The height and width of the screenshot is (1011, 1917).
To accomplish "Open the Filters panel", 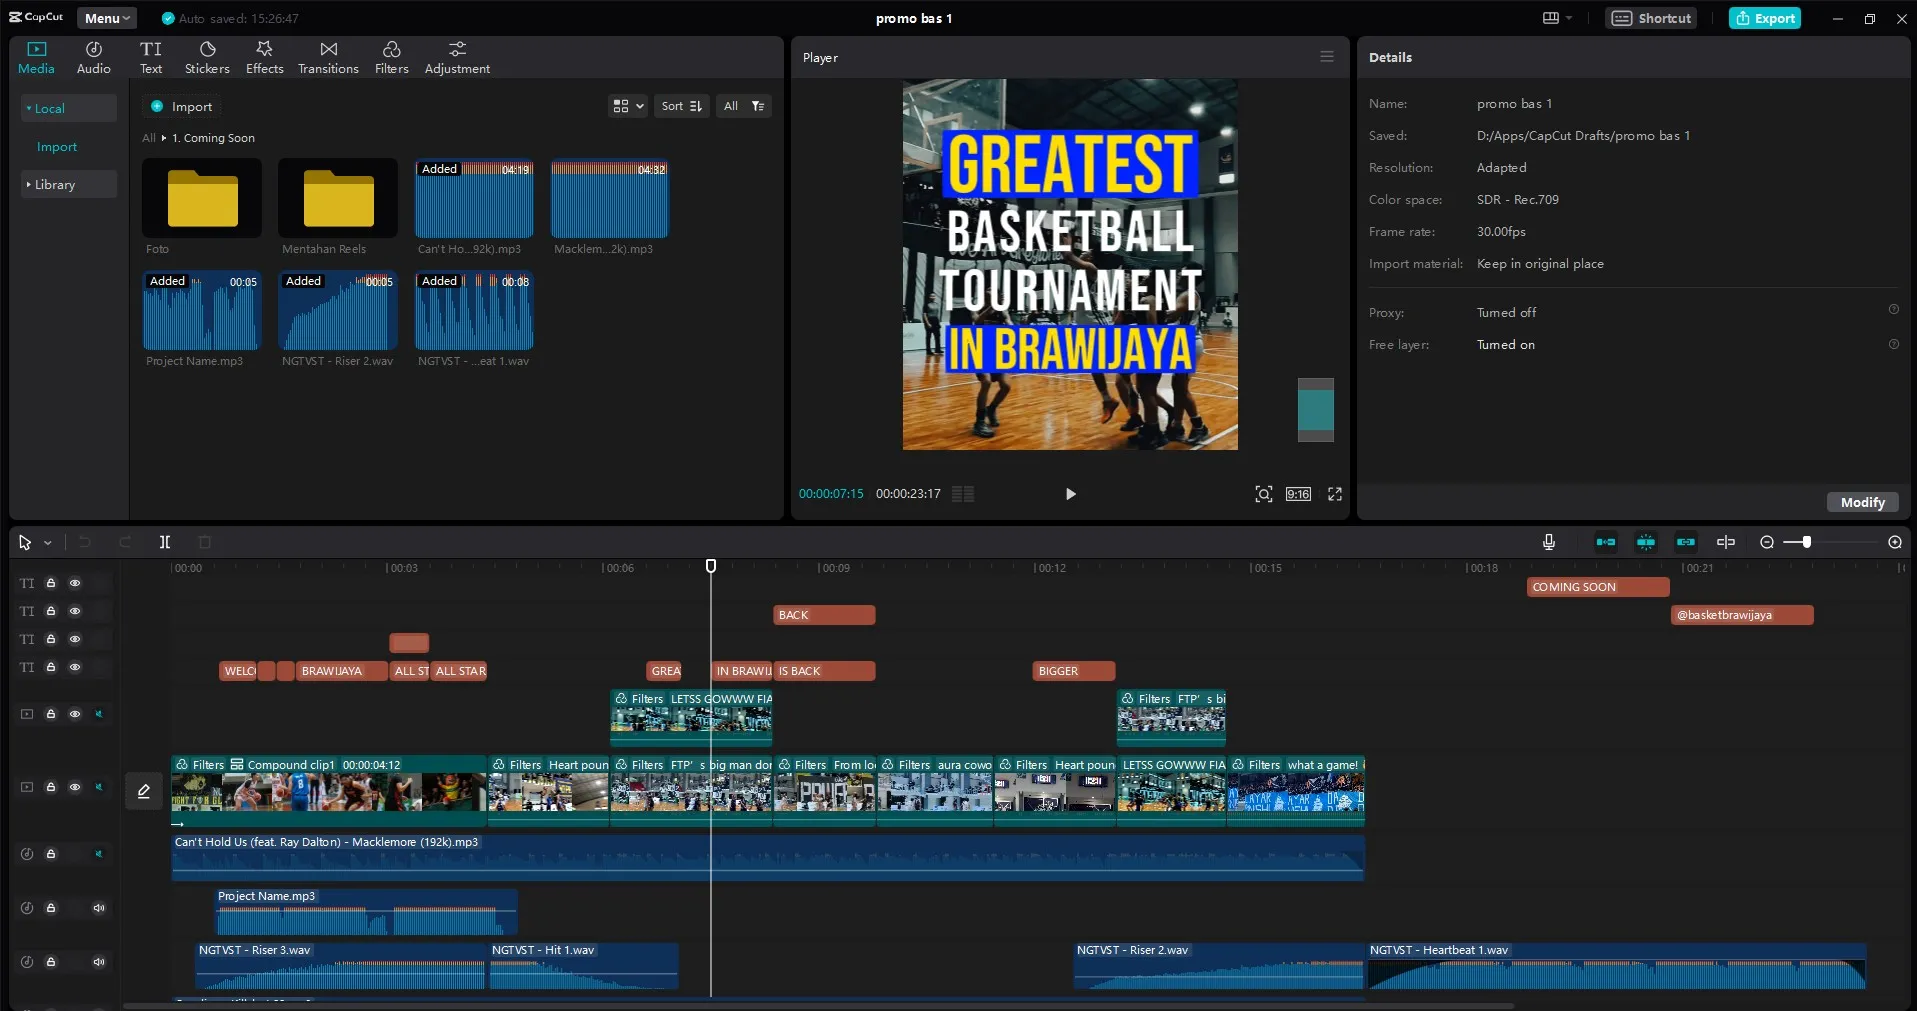I will (391, 58).
